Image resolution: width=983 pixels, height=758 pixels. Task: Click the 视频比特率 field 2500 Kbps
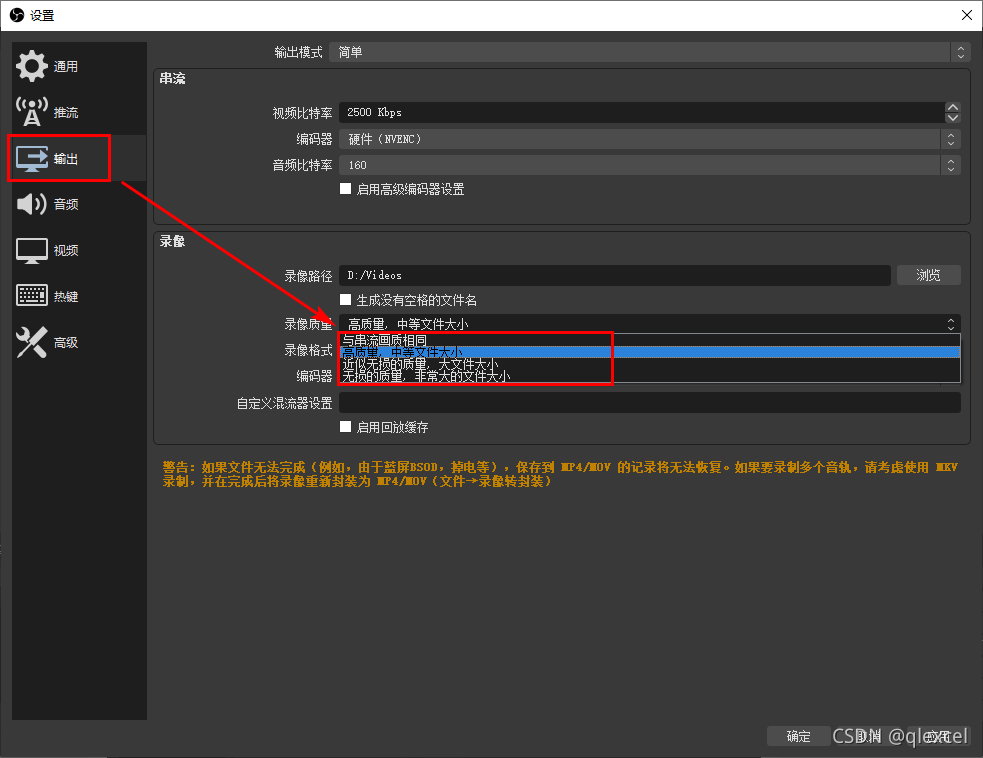[642, 112]
